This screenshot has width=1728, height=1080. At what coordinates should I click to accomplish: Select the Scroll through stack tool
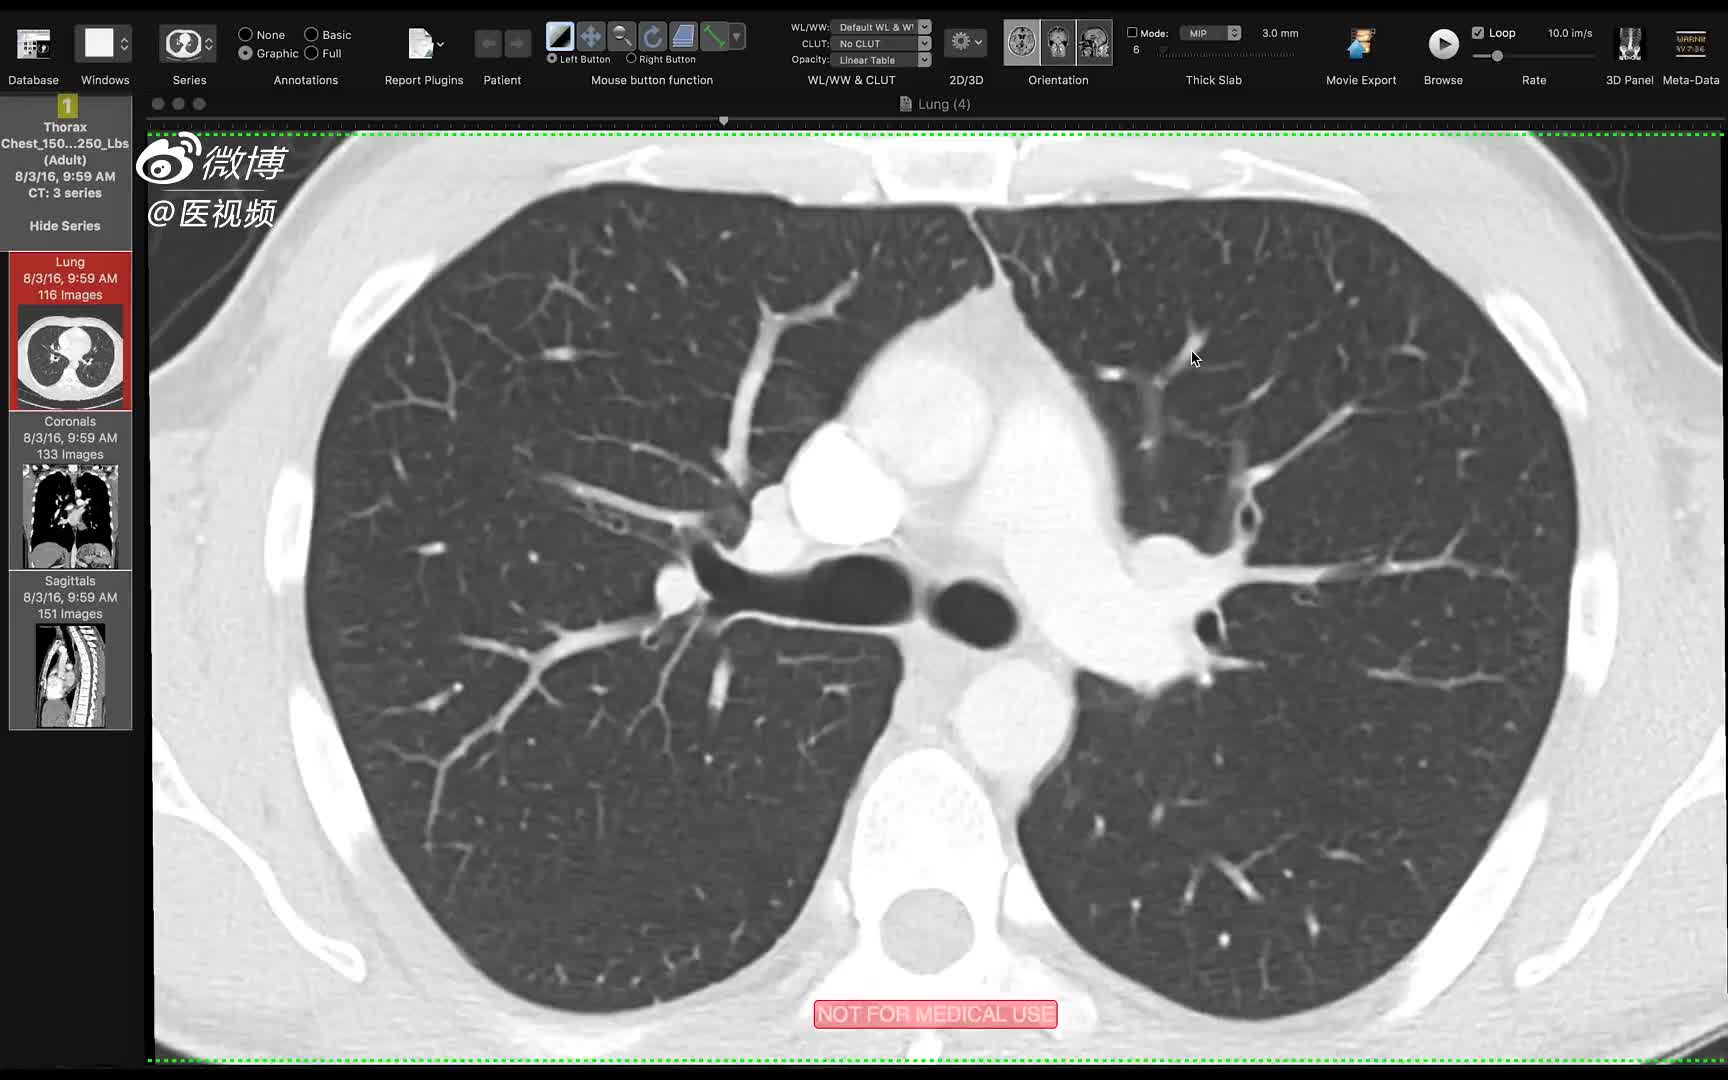(683, 37)
